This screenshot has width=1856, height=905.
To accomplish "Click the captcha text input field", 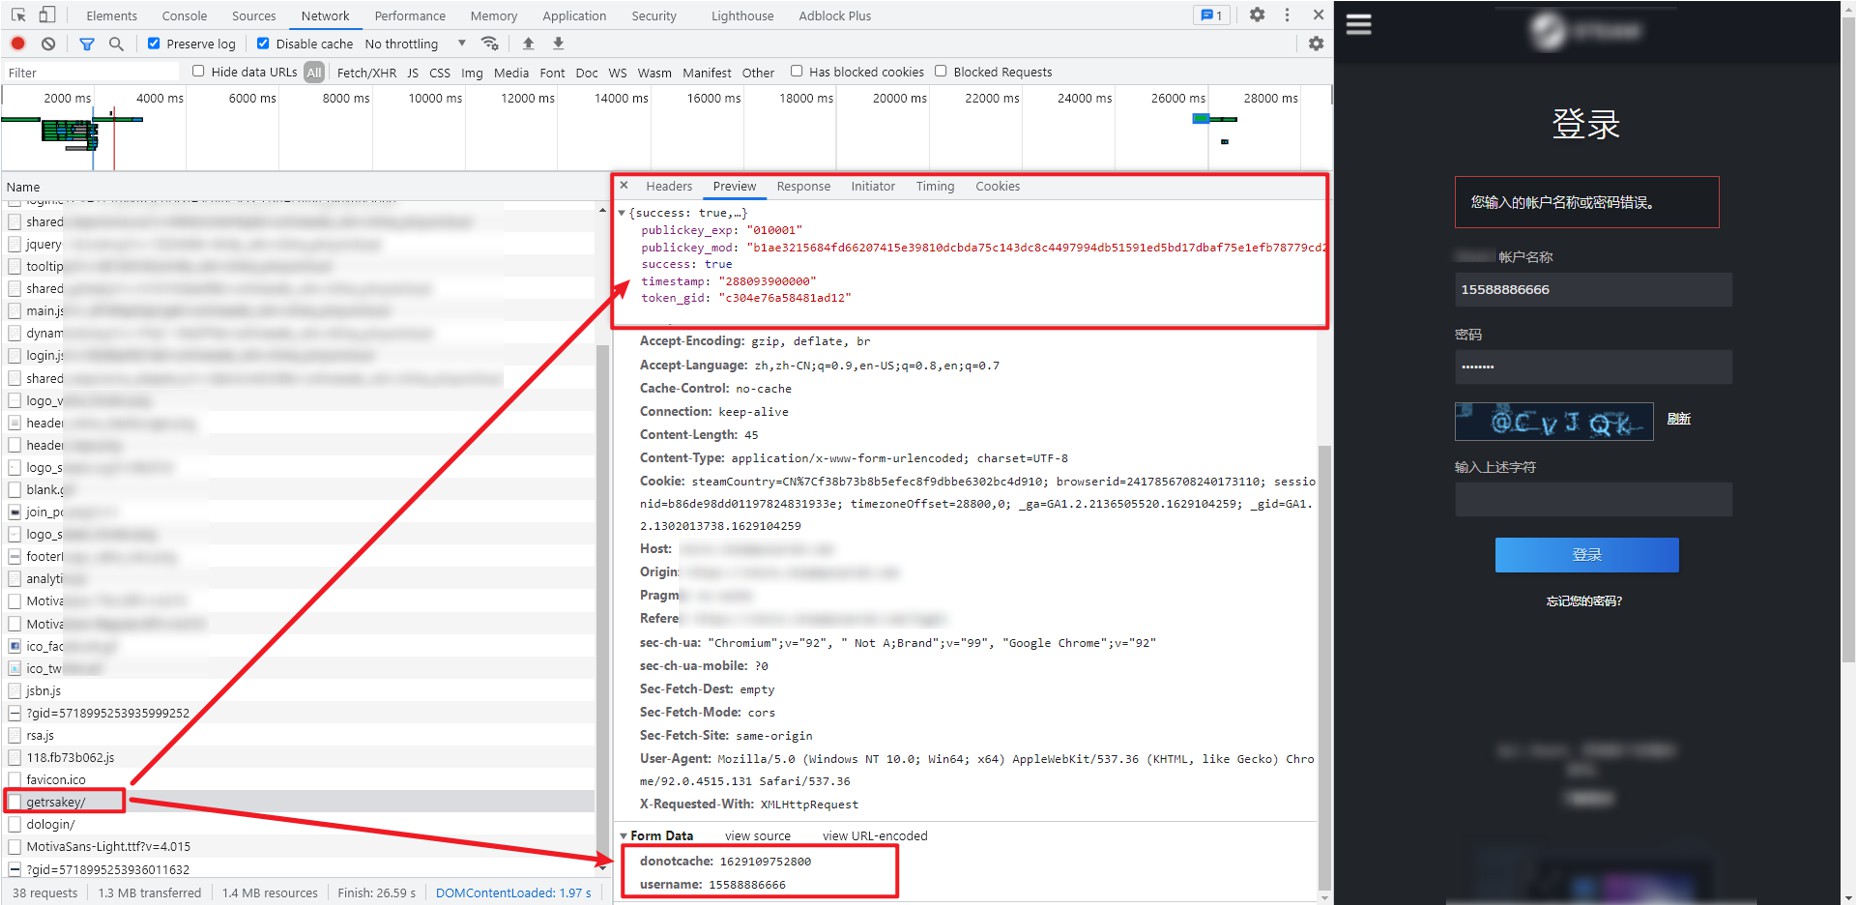I will coord(1592,499).
